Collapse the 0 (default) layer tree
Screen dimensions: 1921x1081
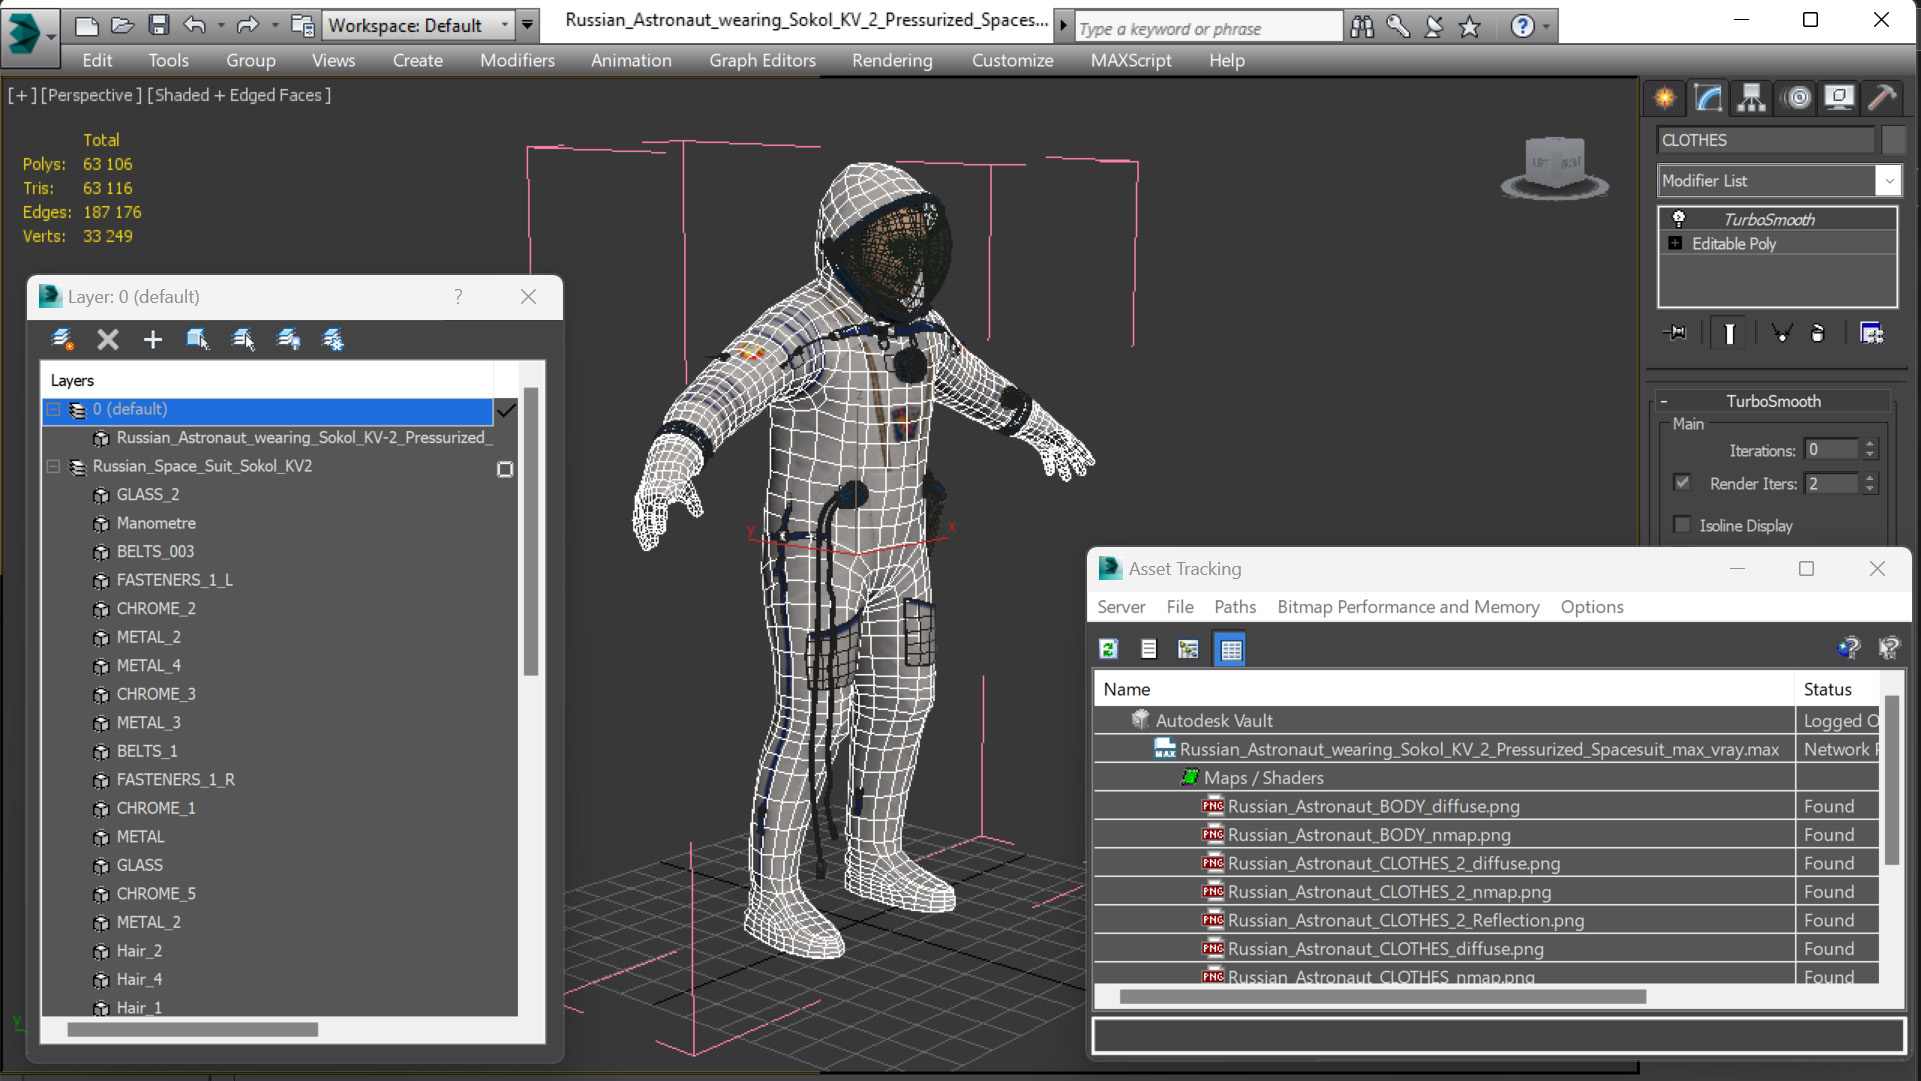(54, 409)
